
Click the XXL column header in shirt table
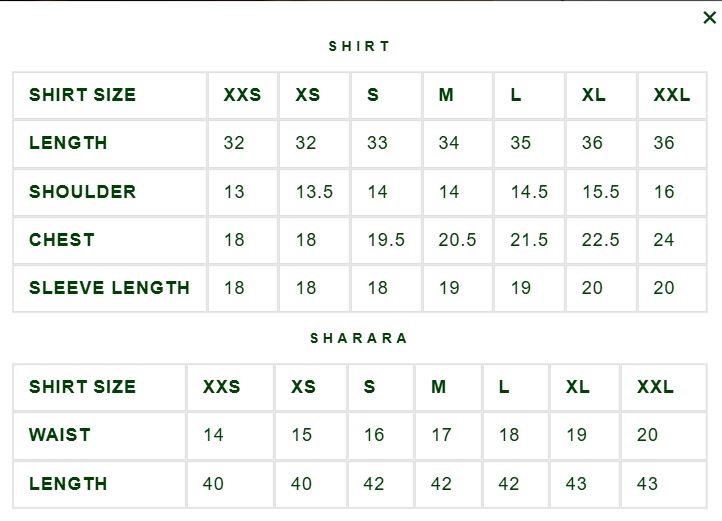coord(672,95)
